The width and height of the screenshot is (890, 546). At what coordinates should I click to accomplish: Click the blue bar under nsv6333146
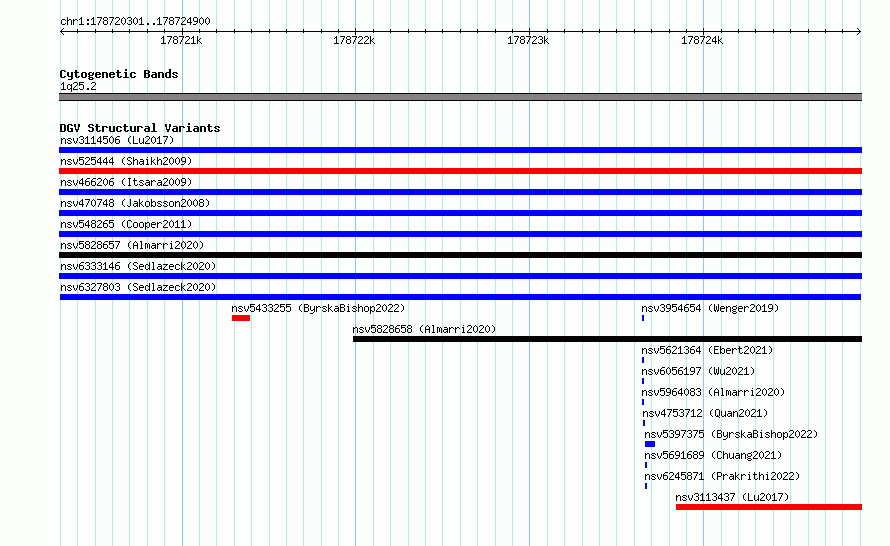tap(460, 276)
